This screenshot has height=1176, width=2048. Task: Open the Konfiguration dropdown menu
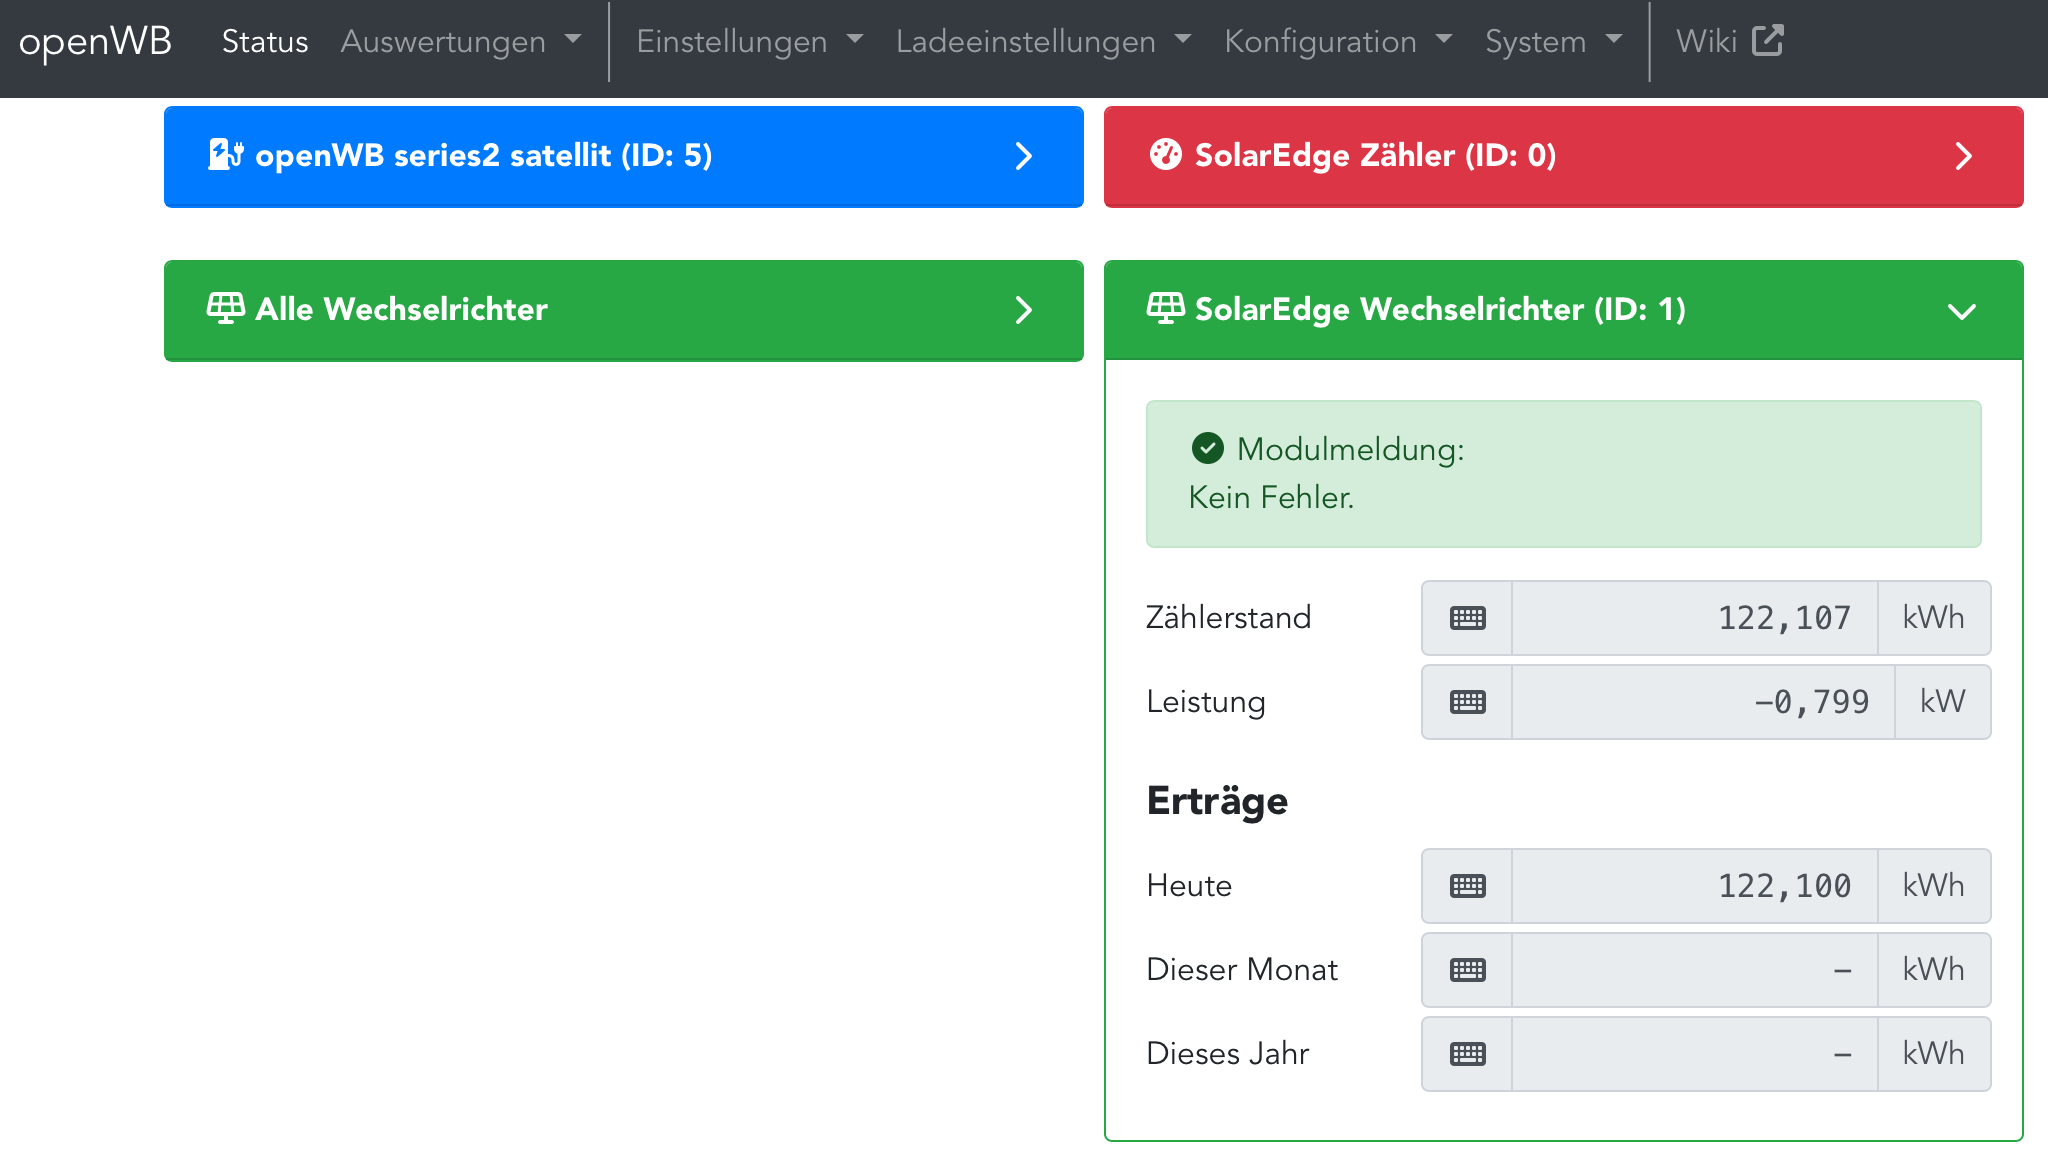pyautogui.click(x=1338, y=41)
